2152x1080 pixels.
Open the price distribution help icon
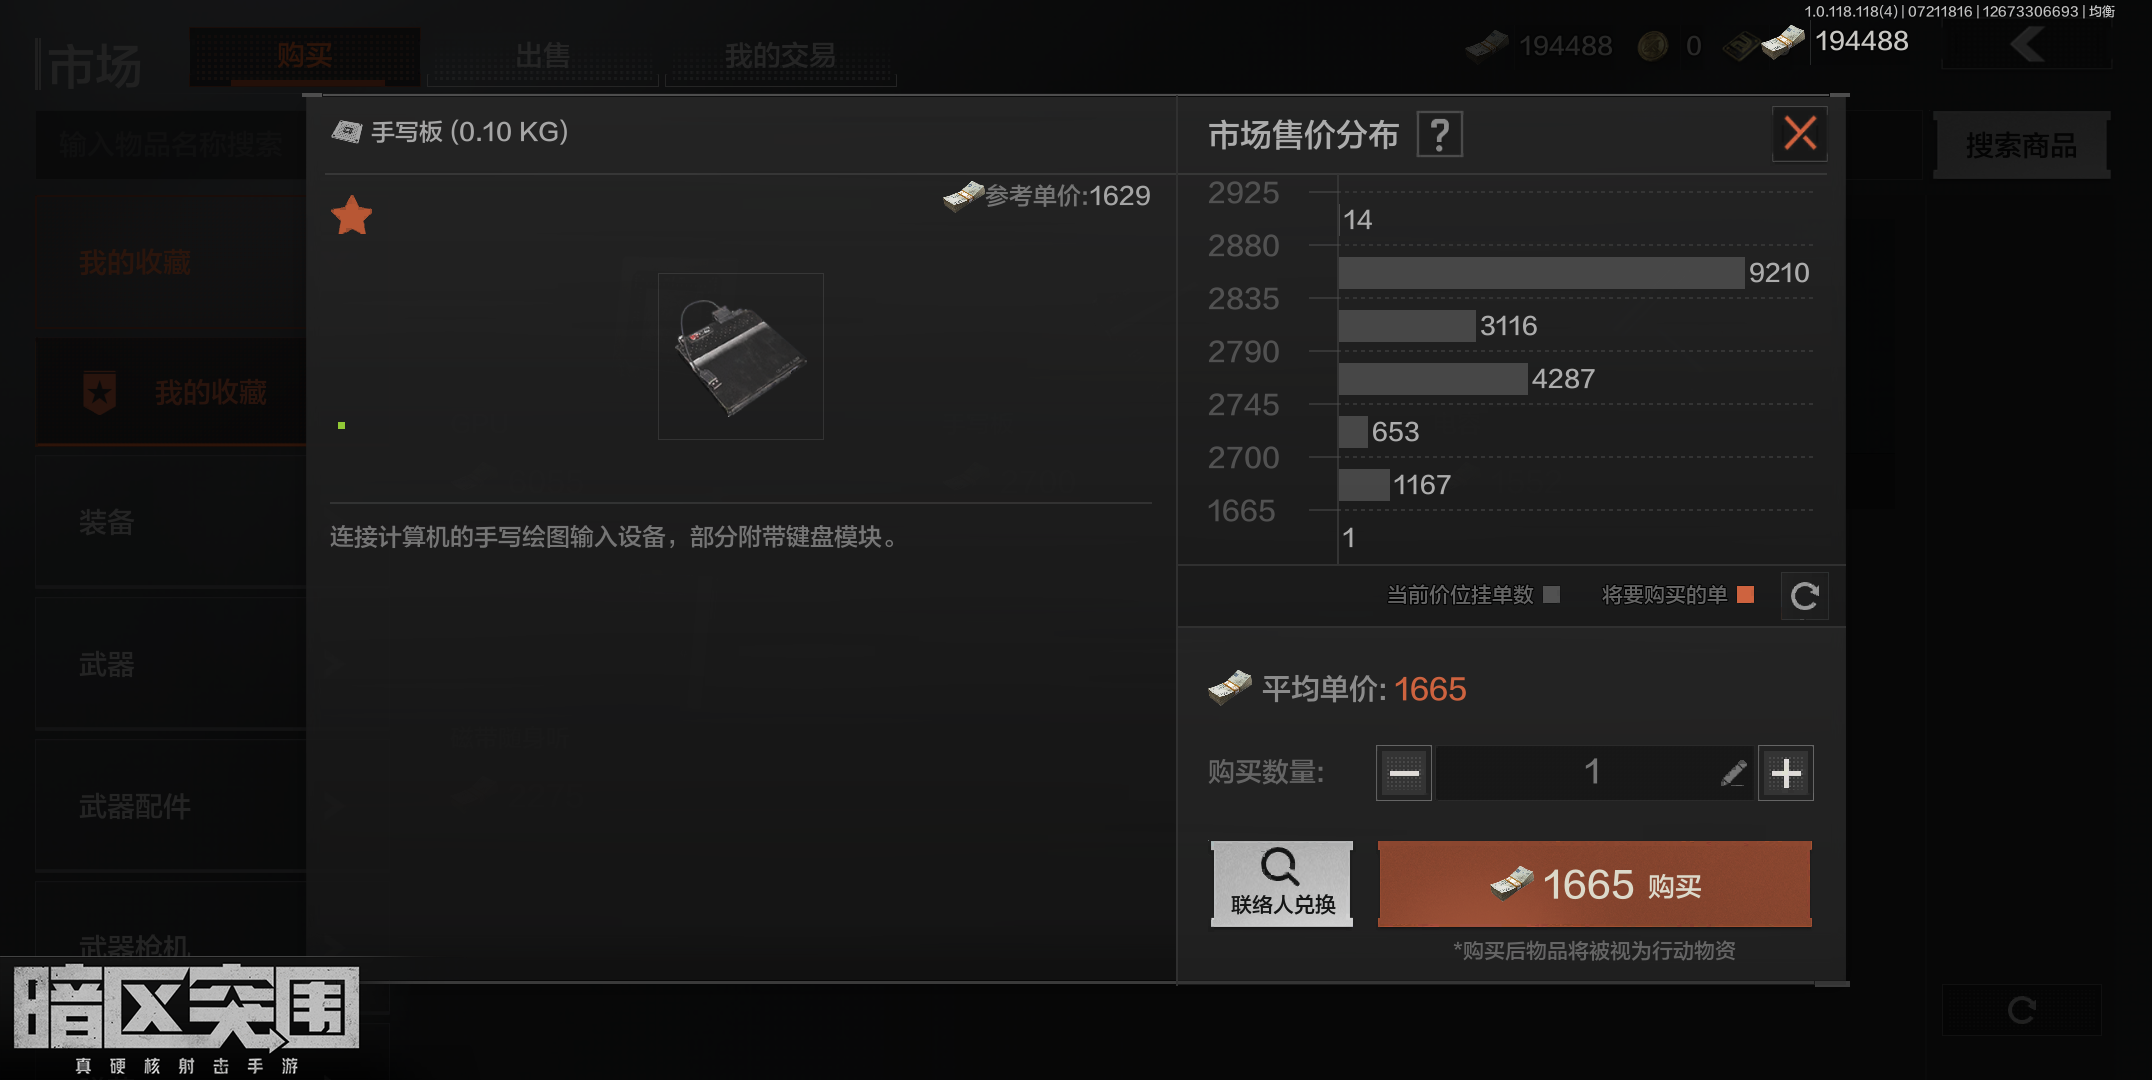(1440, 135)
